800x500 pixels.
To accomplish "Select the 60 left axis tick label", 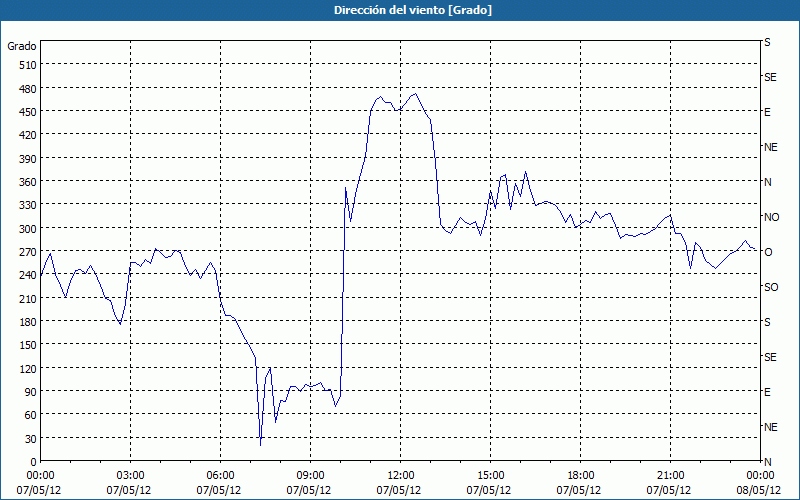I will click(x=31, y=415).
